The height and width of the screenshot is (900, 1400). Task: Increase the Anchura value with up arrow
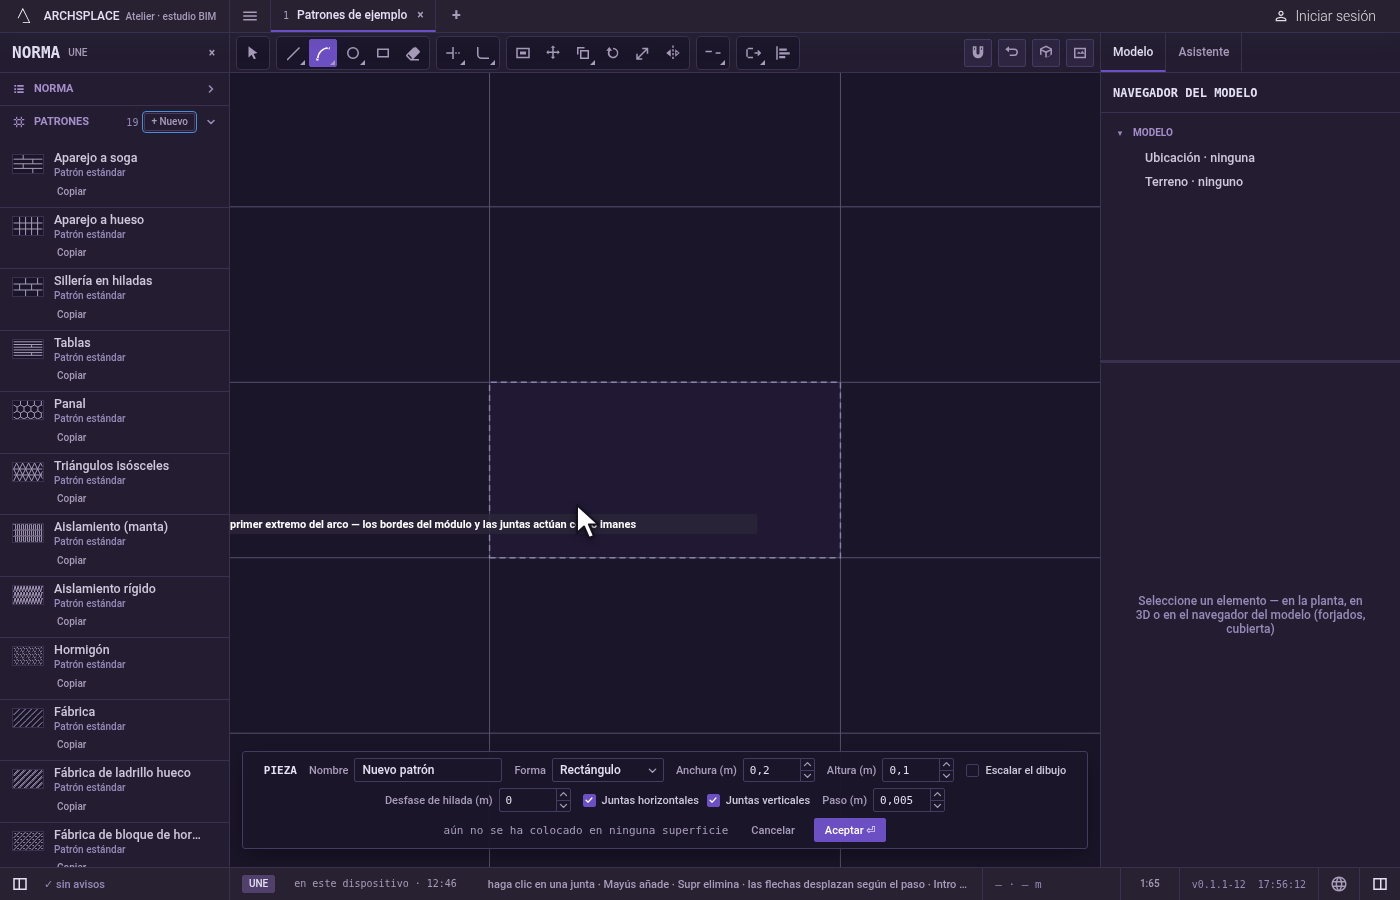click(807, 765)
